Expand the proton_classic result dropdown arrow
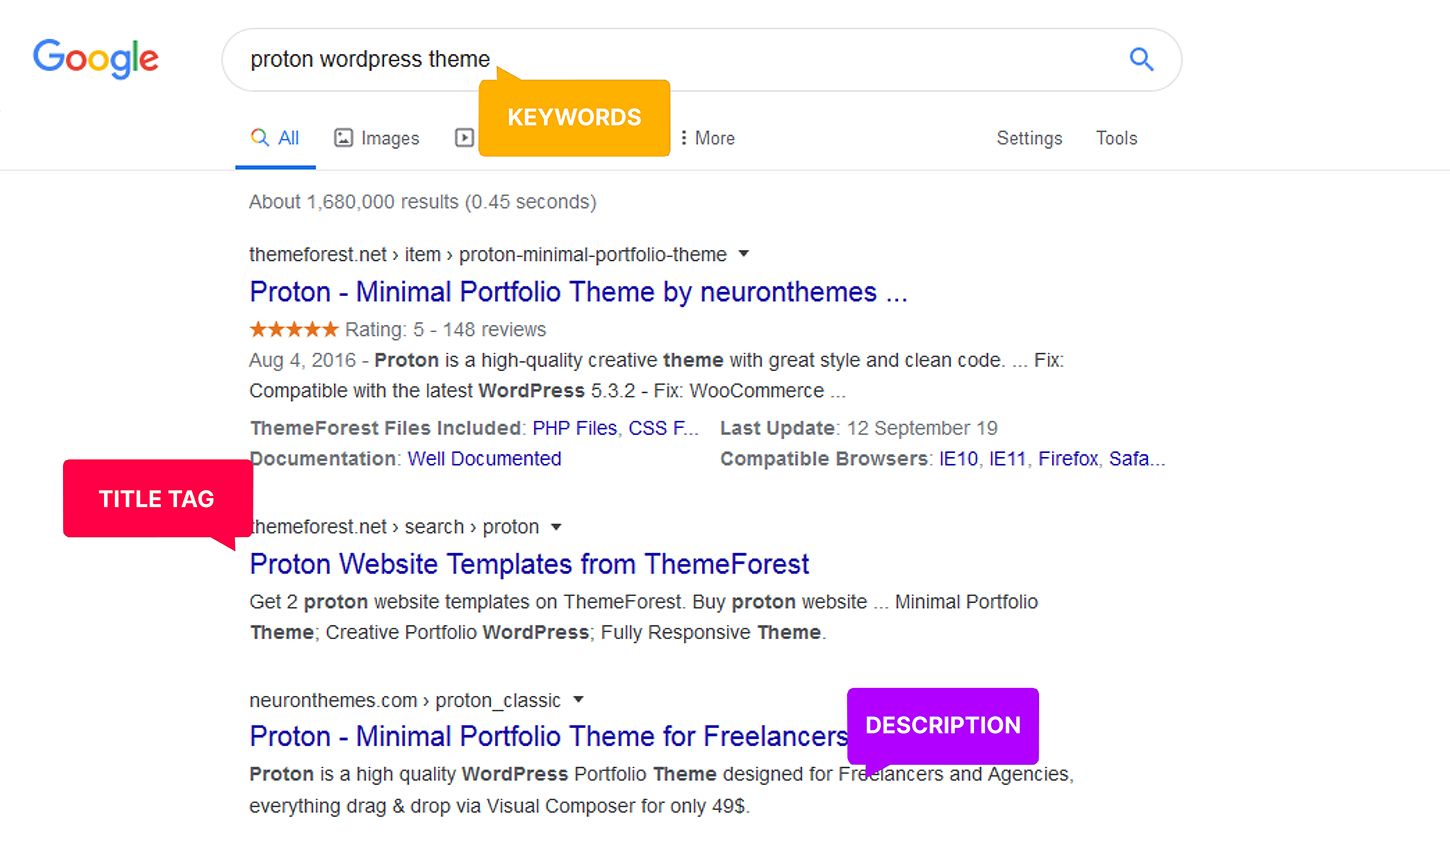 tap(578, 700)
